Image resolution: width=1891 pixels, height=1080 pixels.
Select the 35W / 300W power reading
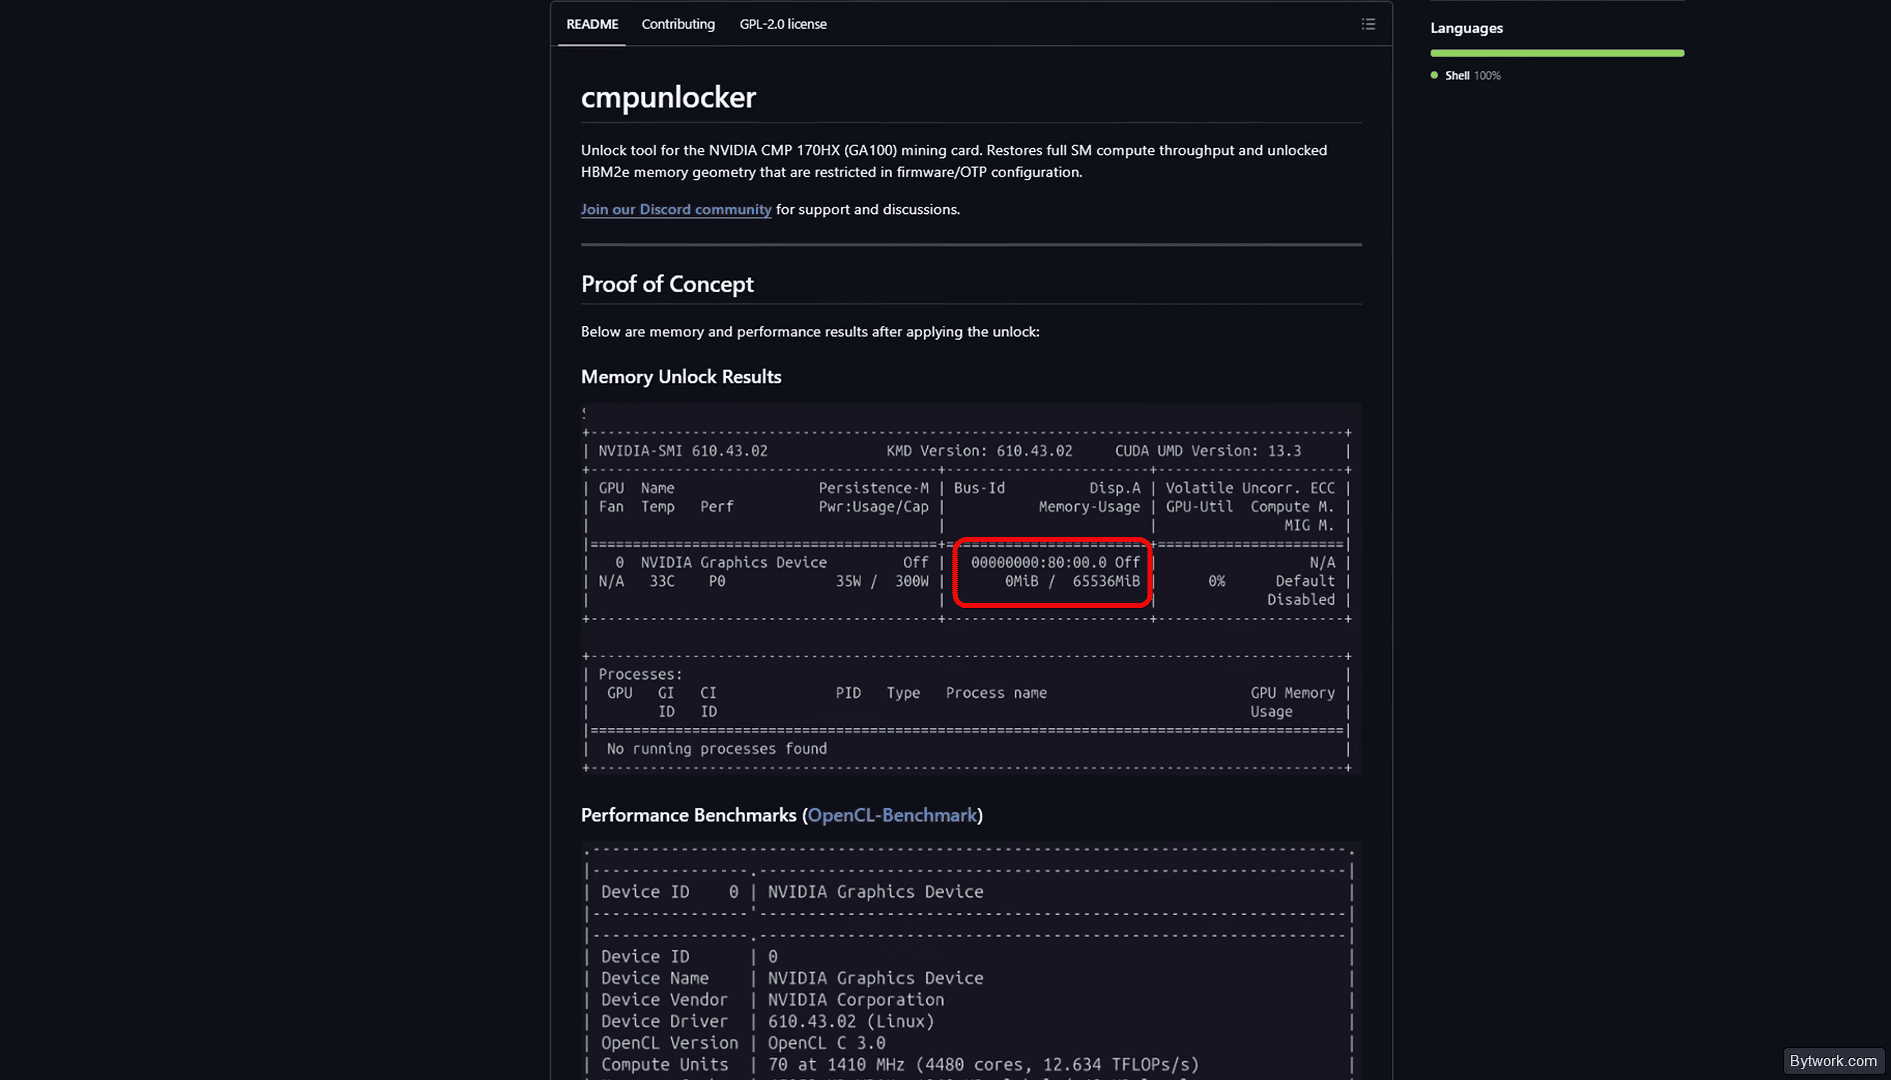882,581
